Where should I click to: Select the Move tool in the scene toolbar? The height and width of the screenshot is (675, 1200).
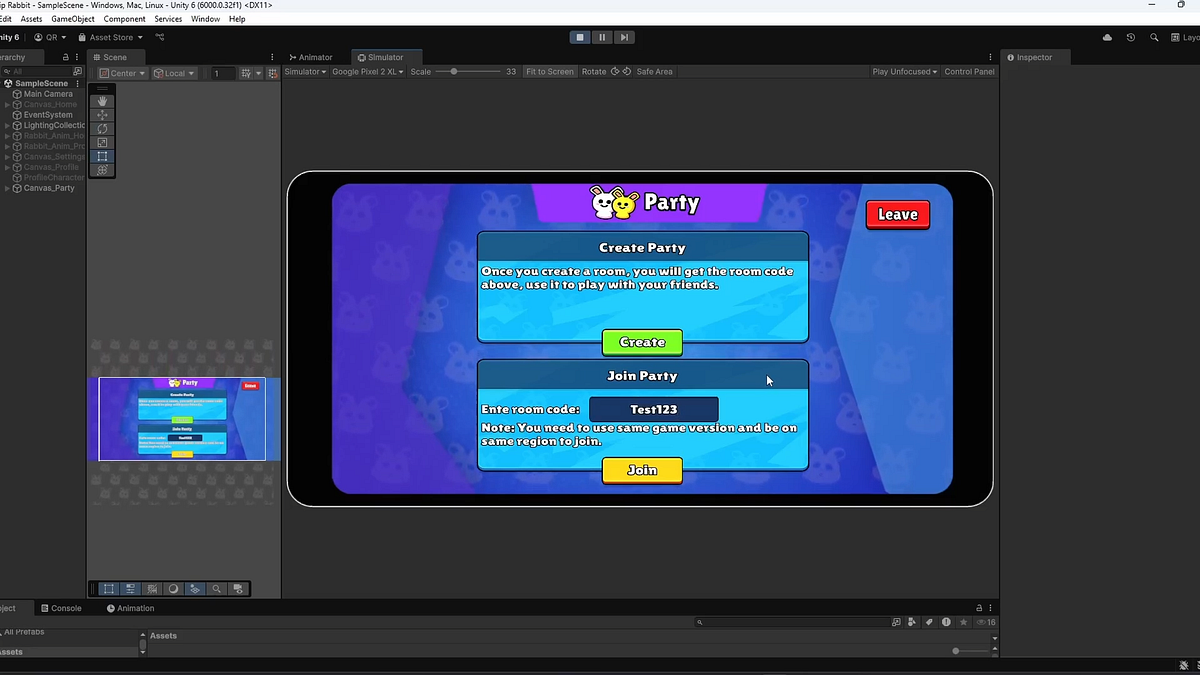tap(102, 114)
